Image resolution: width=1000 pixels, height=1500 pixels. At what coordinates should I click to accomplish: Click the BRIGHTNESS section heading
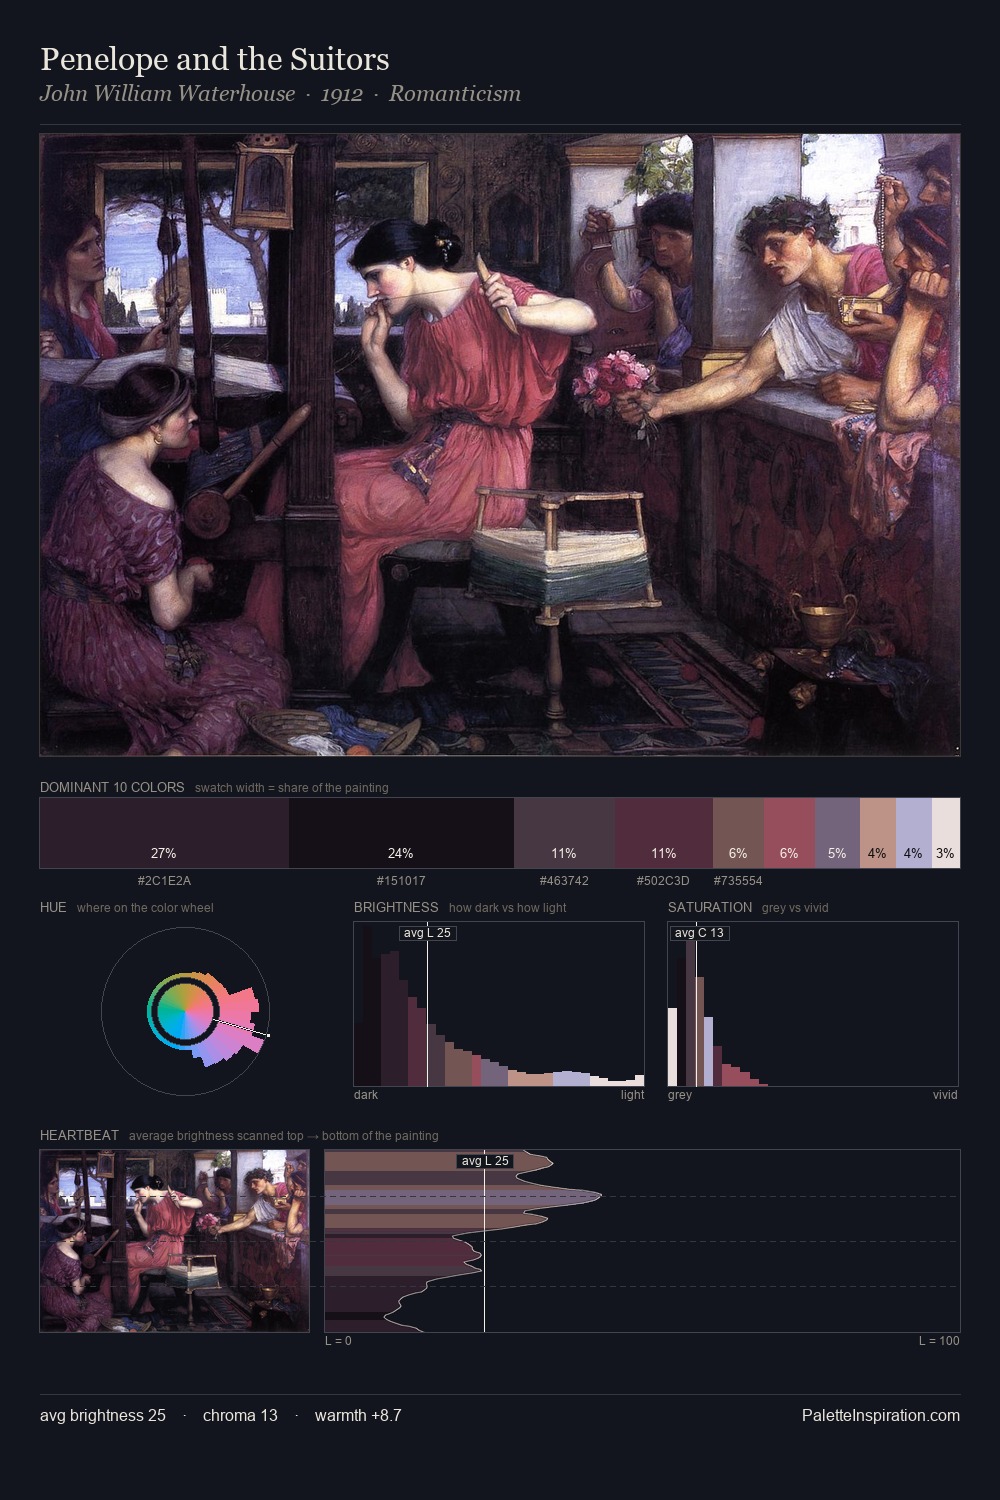pos(396,907)
